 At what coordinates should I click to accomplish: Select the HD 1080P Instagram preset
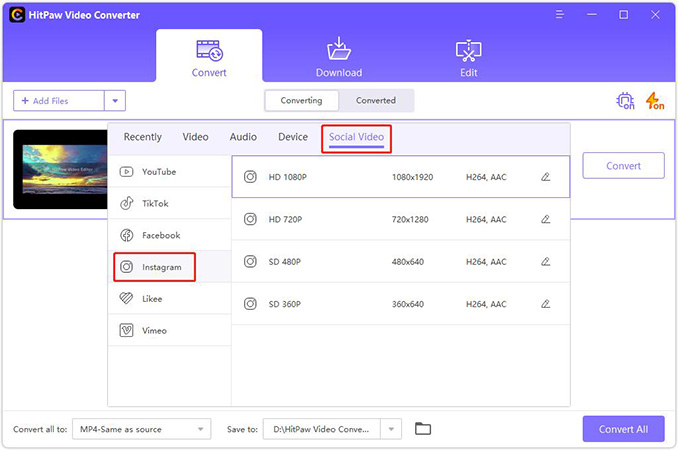[400, 177]
